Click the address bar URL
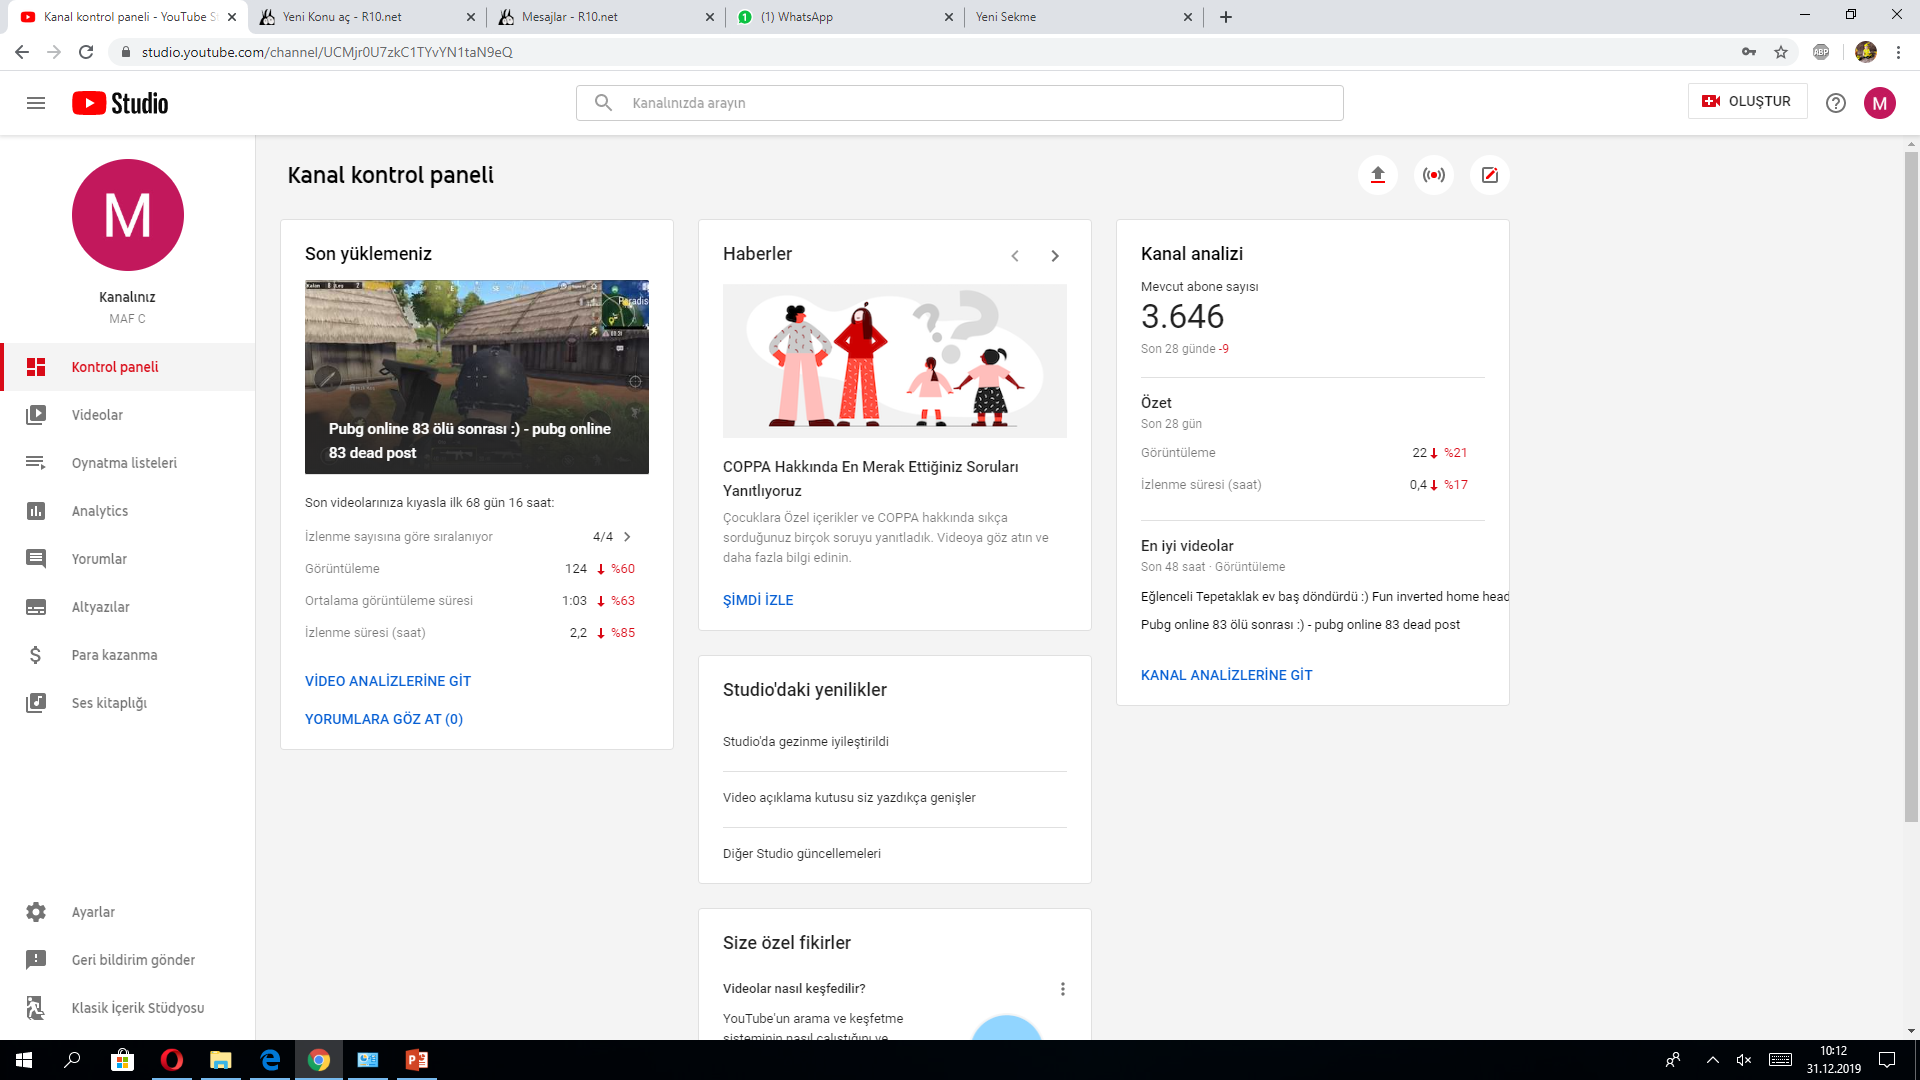Image resolution: width=1920 pixels, height=1080 pixels. click(x=327, y=52)
